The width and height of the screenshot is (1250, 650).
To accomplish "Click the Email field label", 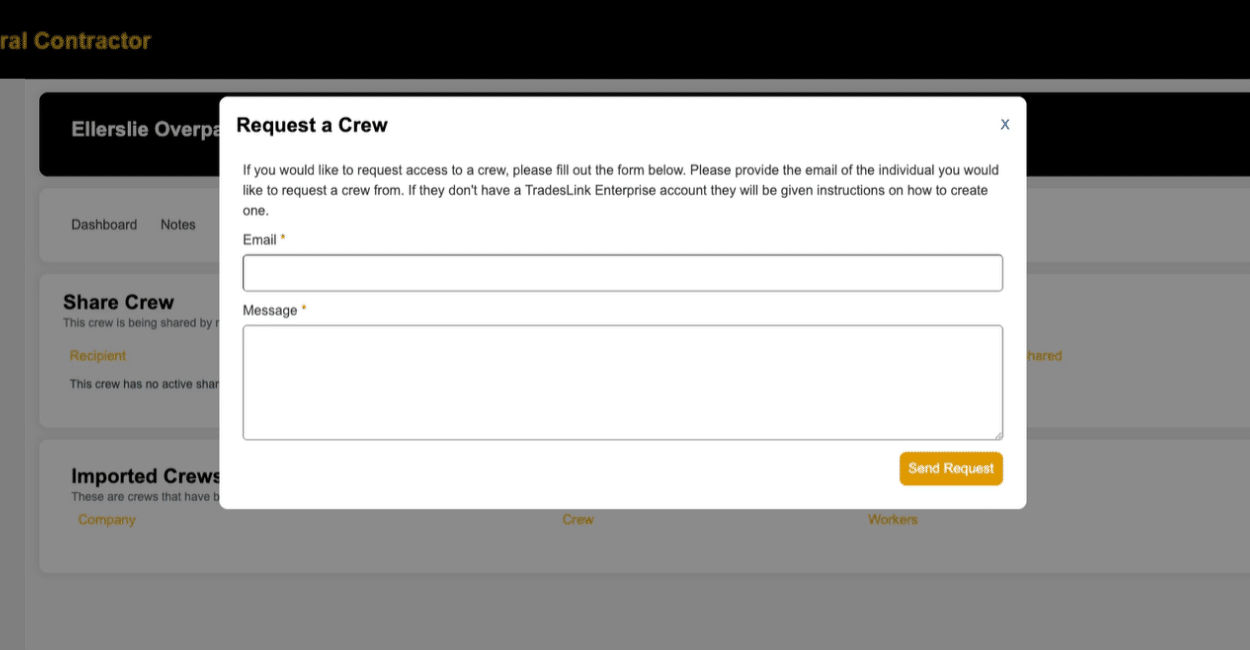I will pos(260,240).
